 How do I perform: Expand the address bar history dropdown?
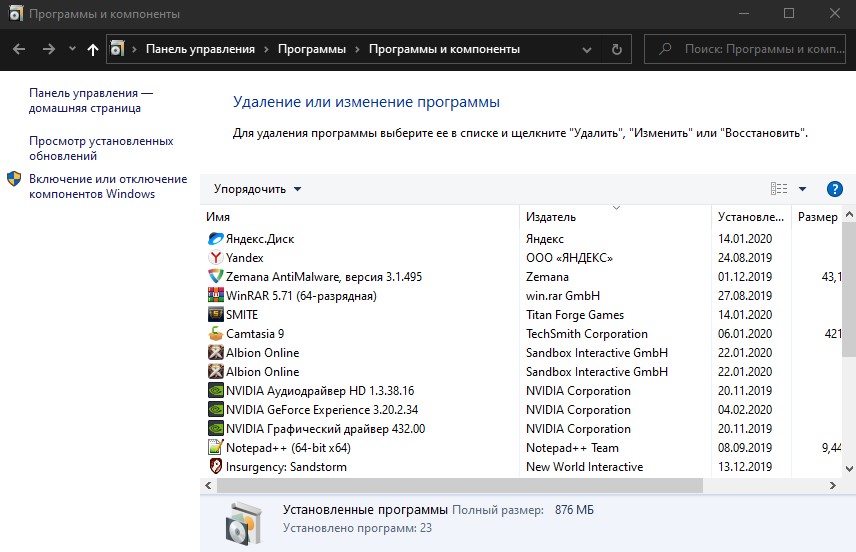587,50
